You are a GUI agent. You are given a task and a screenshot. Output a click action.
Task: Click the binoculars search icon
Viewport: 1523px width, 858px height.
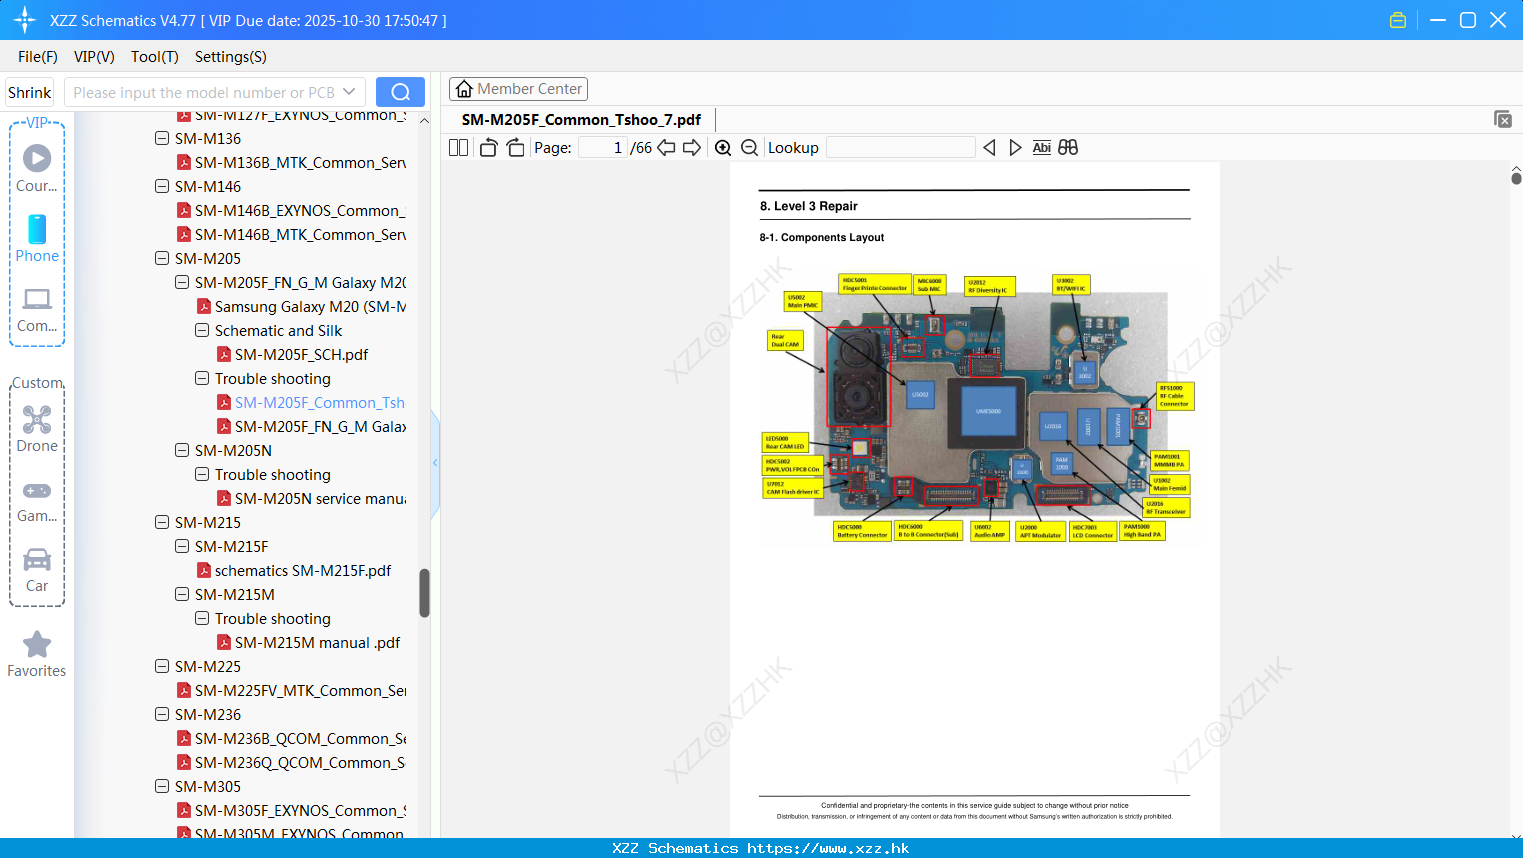coord(1068,148)
